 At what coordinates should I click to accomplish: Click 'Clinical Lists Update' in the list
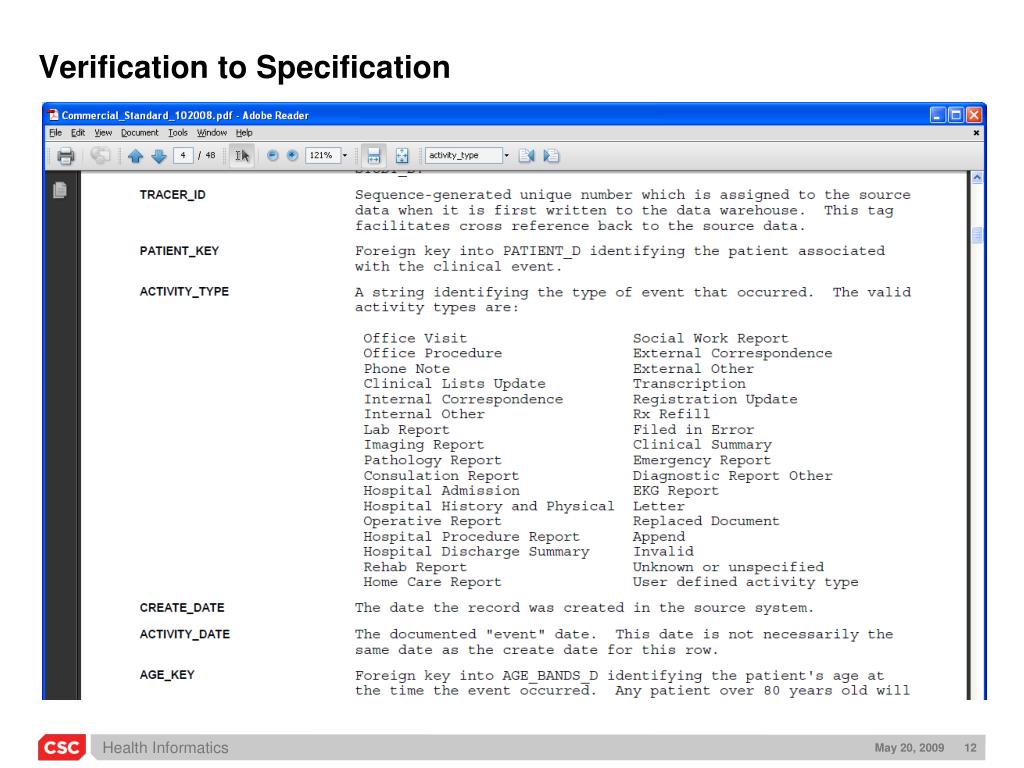[455, 384]
